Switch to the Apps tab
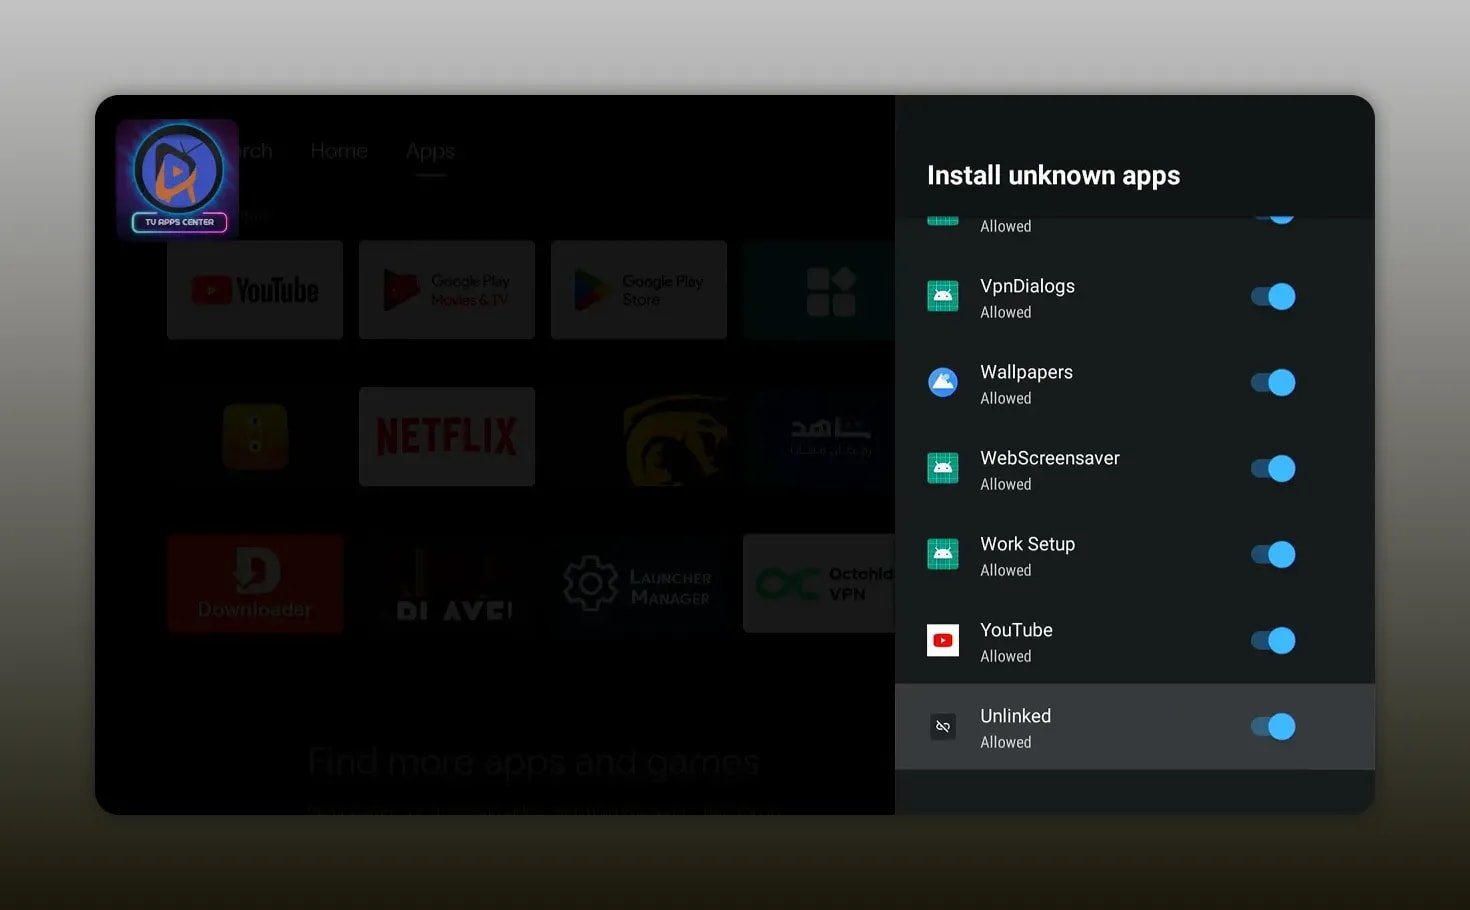The height and width of the screenshot is (910, 1470). coord(430,151)
